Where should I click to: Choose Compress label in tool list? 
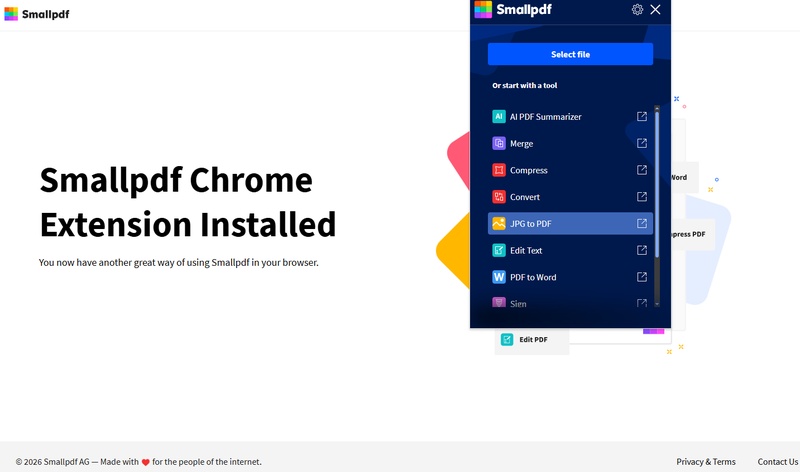coord(529,170)
